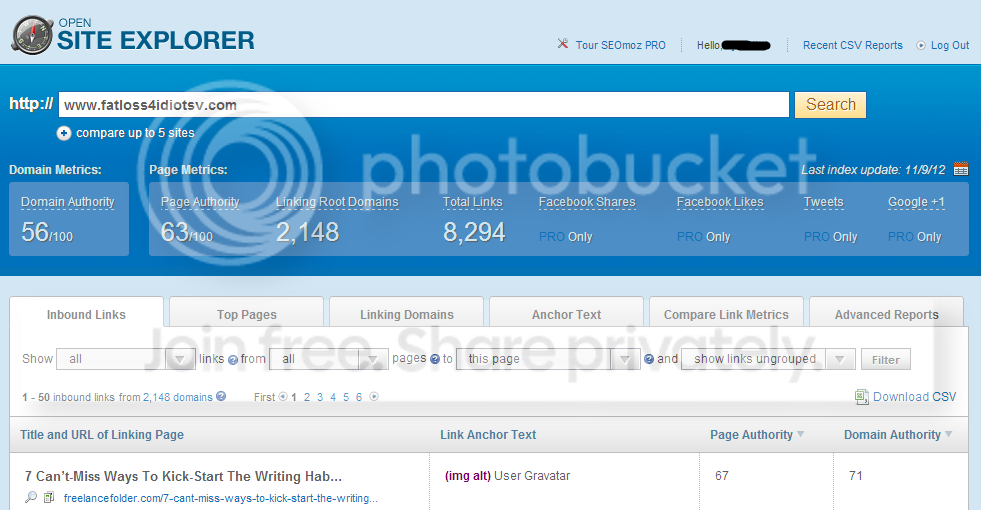The image size is (981, 510).
Task: Click page document icon in freelancefolder row
Action: pyautogui.click(x=49, y=497)
